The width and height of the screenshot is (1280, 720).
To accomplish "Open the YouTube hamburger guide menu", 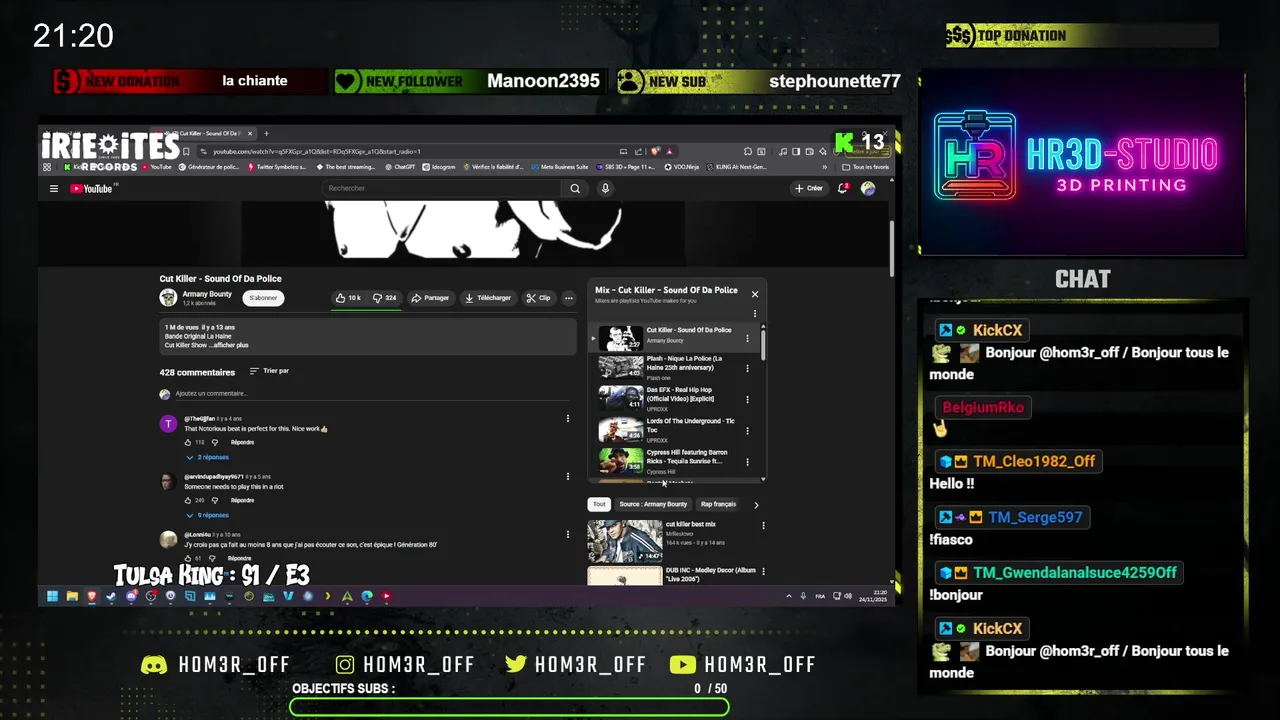I will click(54, 188).
